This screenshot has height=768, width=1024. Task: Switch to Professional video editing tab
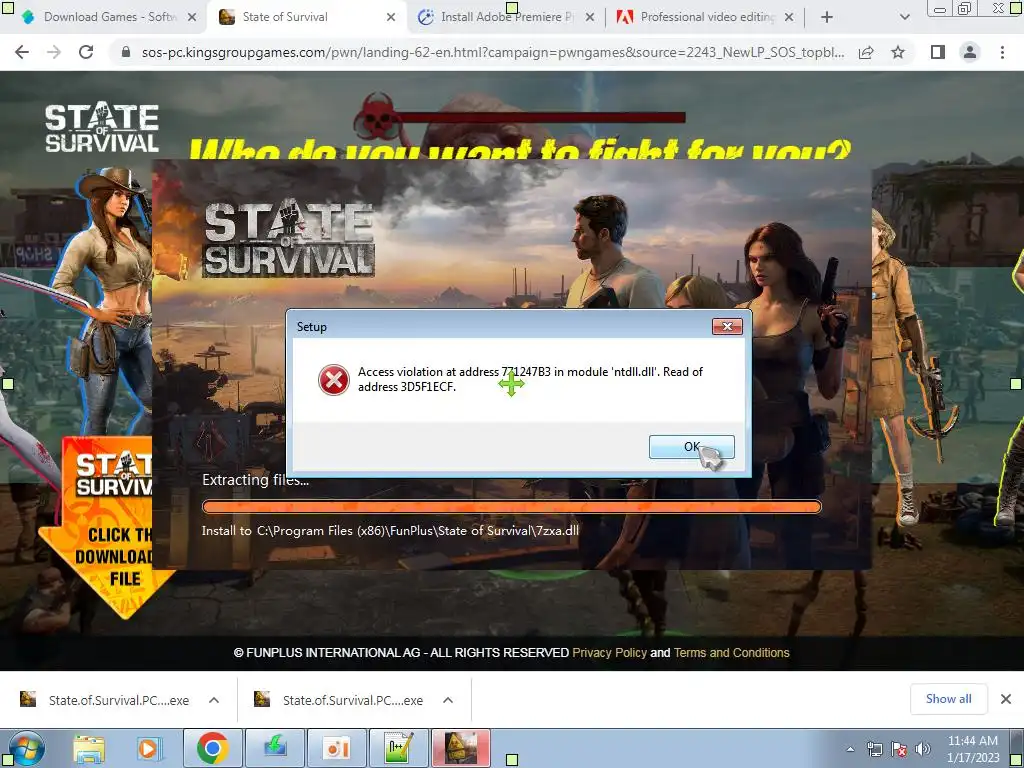[x=707, y=17]
